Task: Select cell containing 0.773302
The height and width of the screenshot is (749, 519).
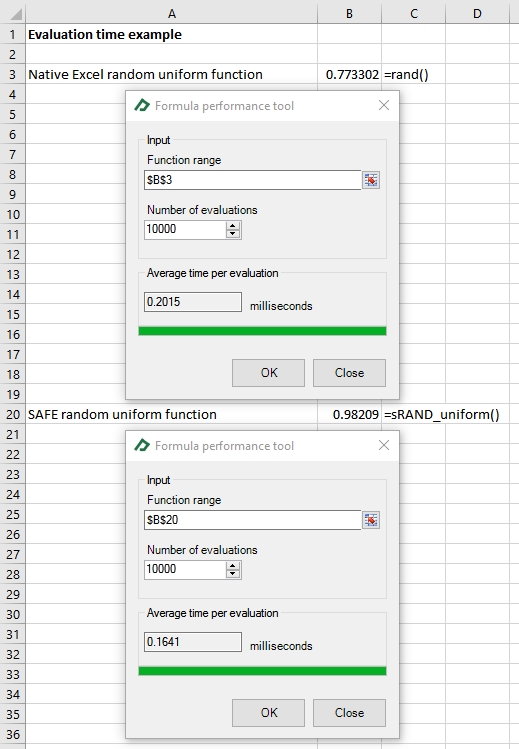Action: [349, 75]
